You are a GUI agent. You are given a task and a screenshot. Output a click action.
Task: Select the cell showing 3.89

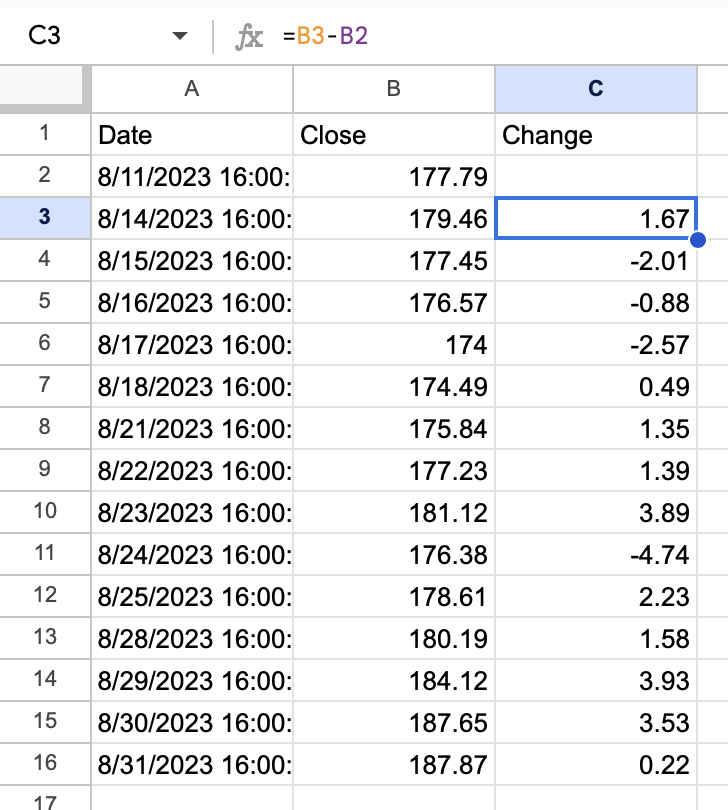[596, 512]
